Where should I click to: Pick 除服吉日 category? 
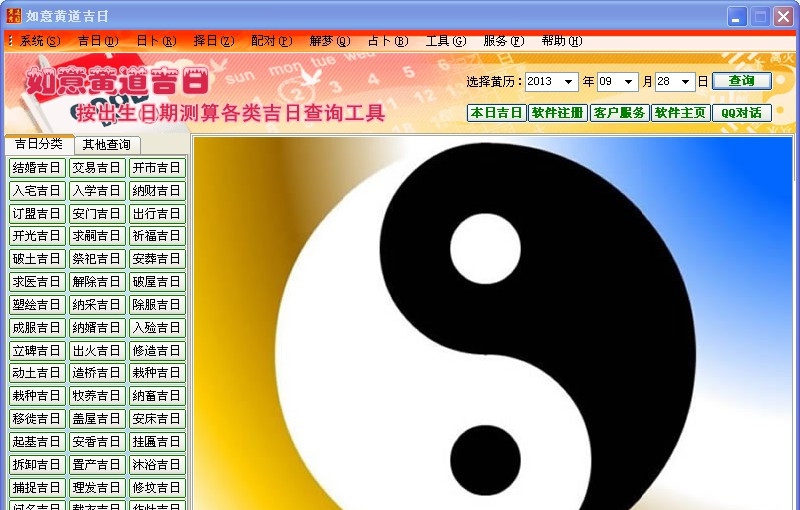pyautogui.click(x=157, y=304)
